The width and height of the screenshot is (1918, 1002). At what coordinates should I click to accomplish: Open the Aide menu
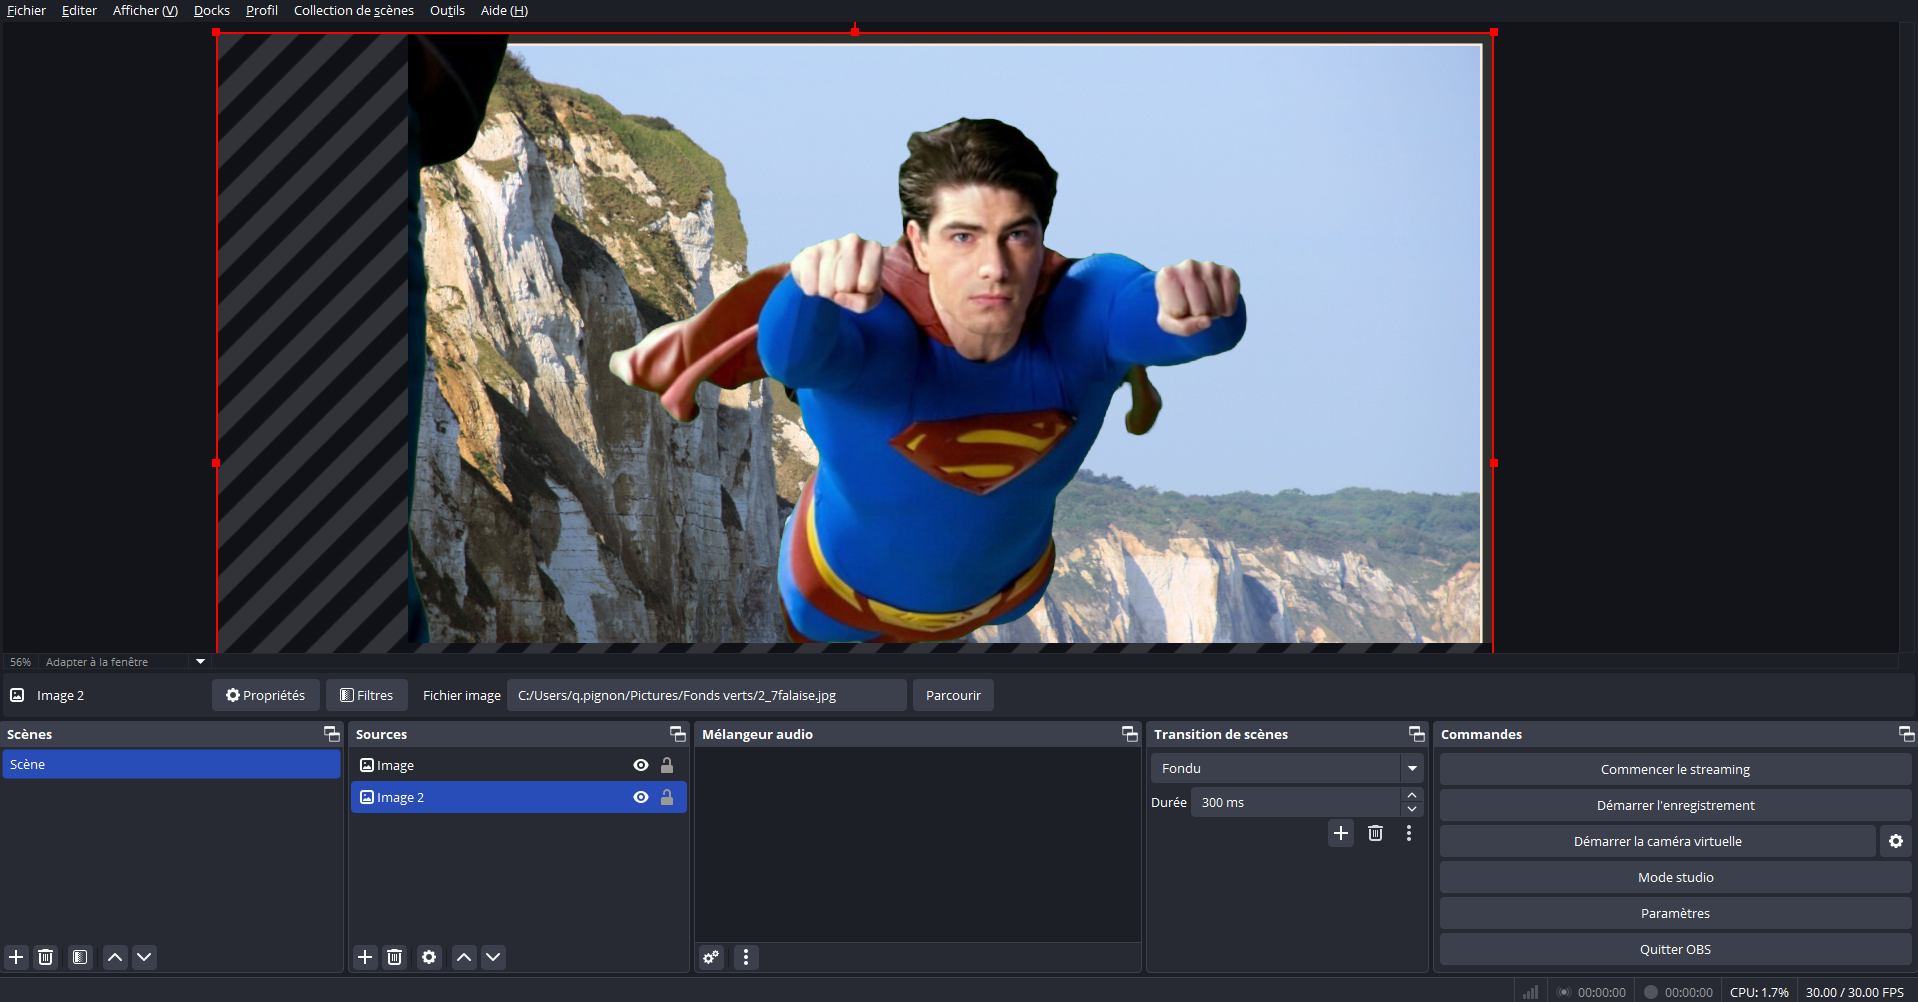click(x=504, y=10)
